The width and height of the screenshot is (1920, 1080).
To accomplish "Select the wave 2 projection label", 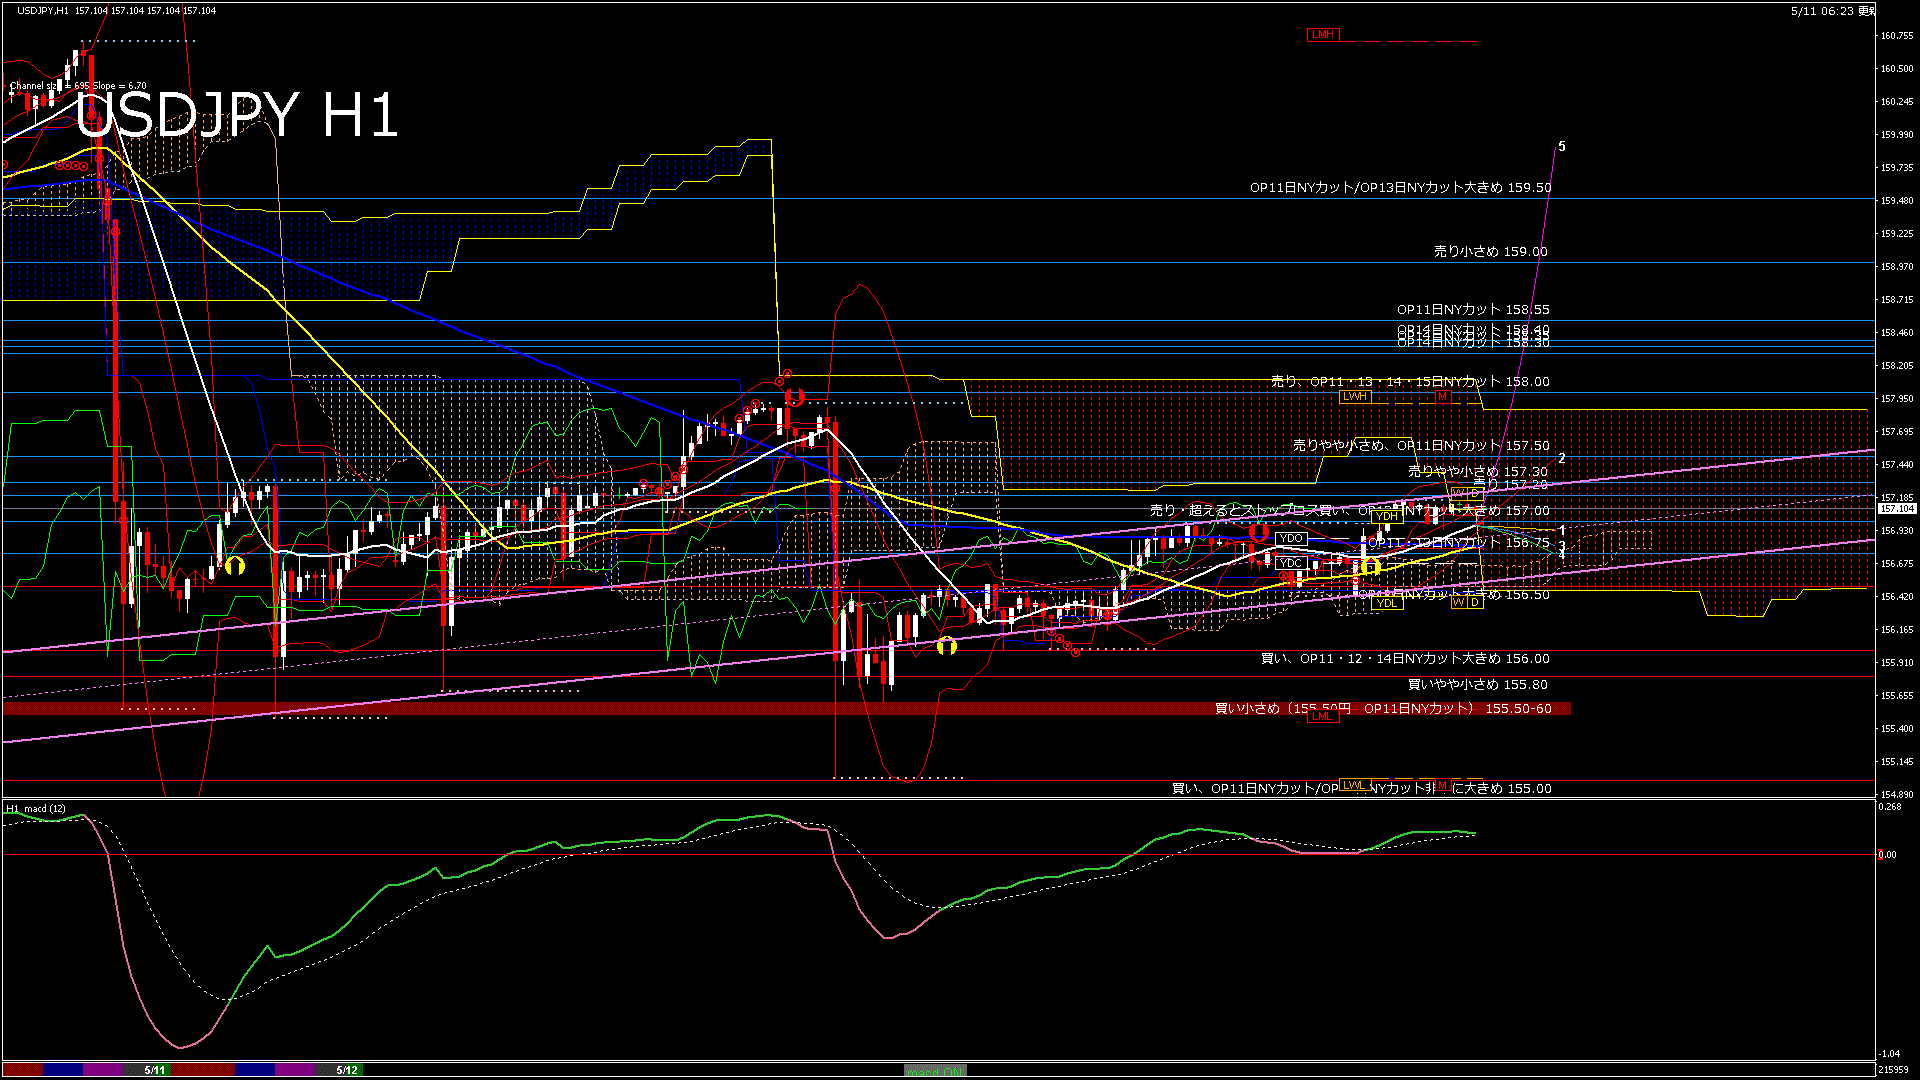I will point(1562,458).
